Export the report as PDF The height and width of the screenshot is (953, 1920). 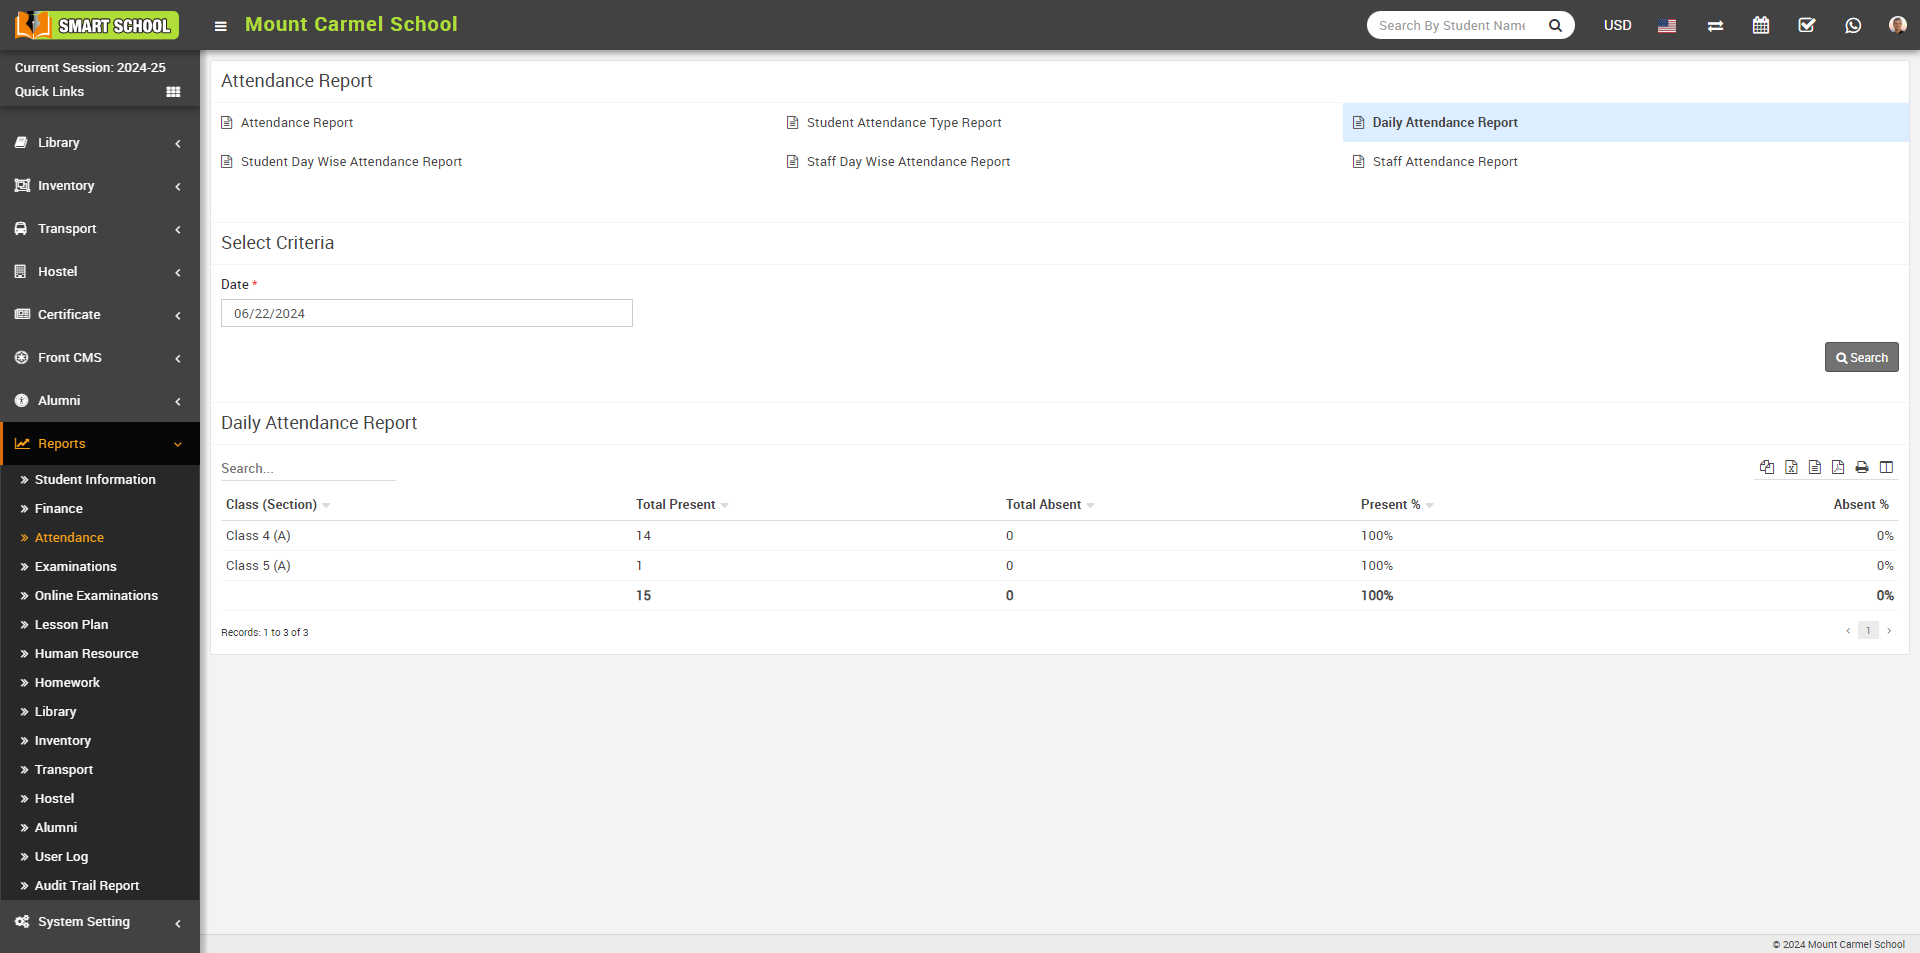[x=1838, y=467]
